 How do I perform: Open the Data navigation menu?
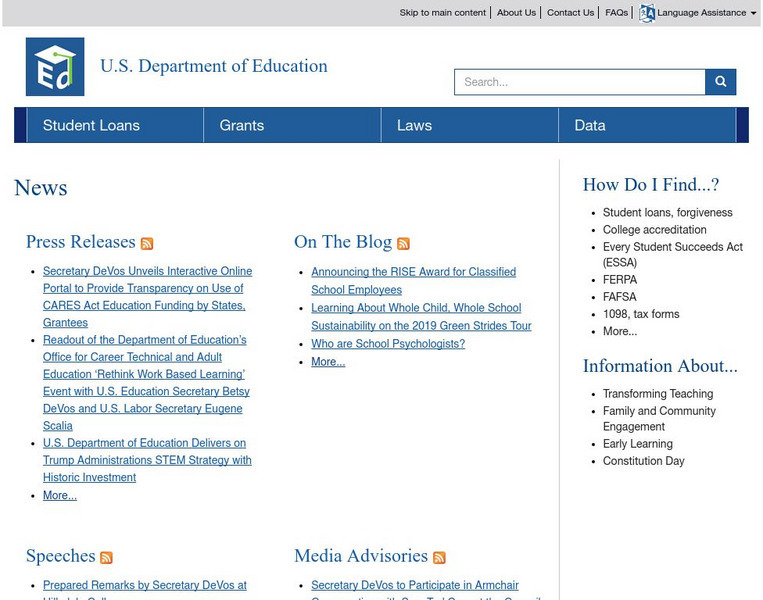(x=590, y=125)
